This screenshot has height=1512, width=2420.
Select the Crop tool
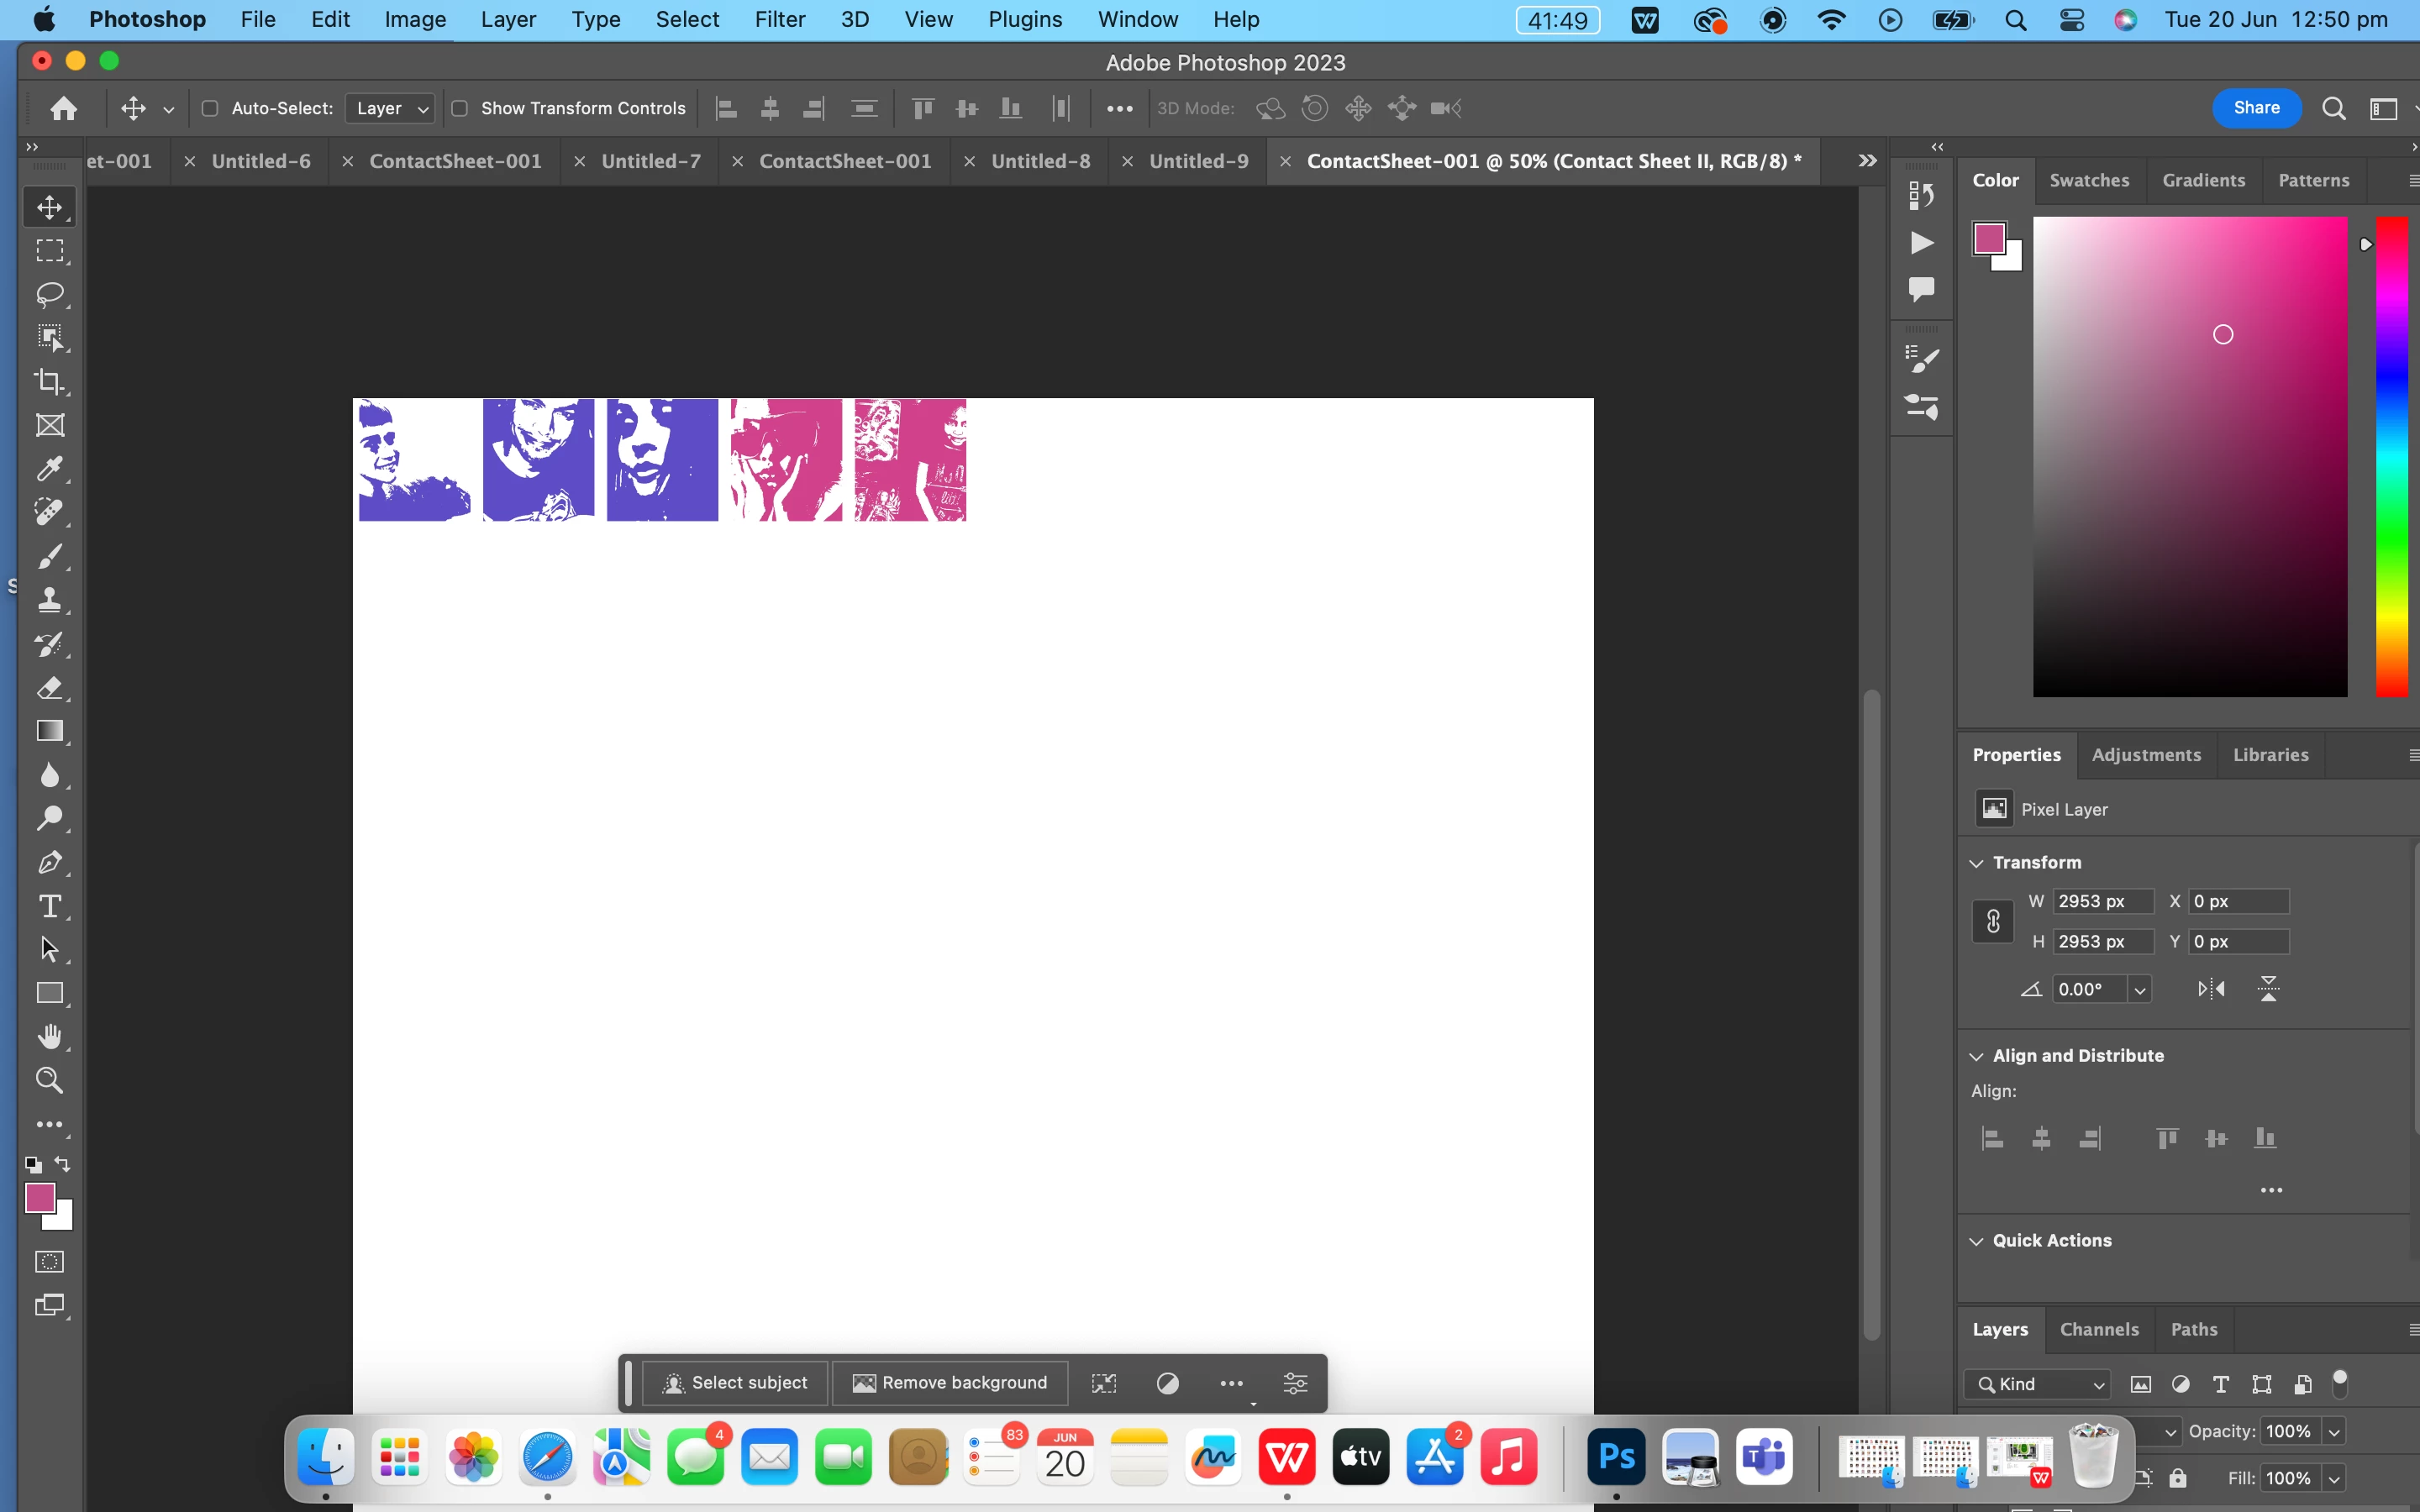[x=49, y=381]
